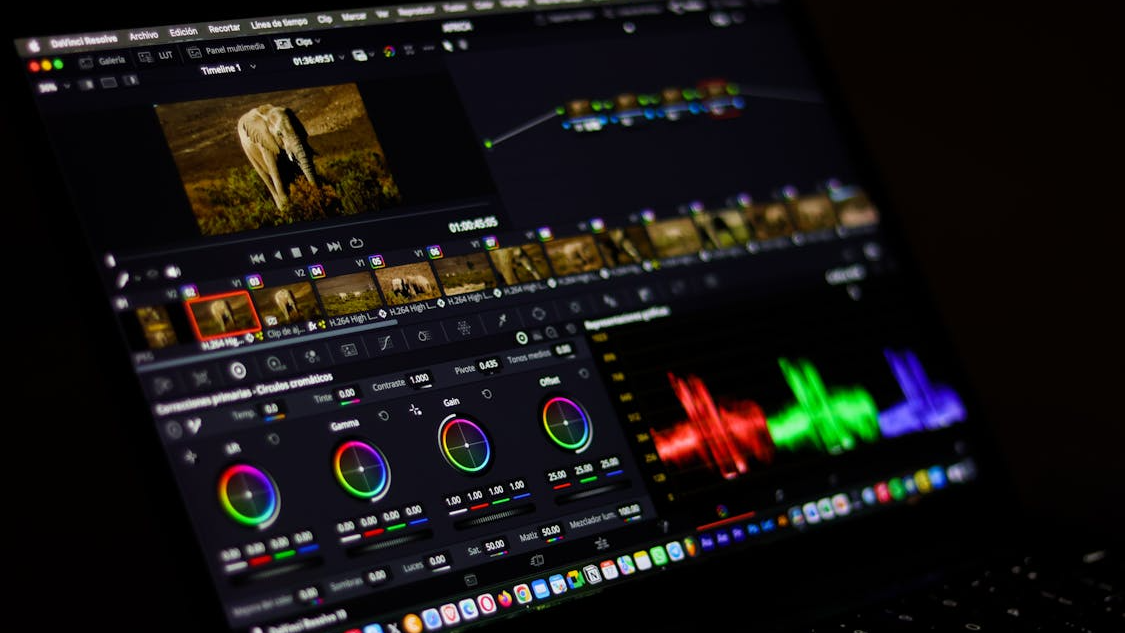Image resolution: width=1125 pixels, height=633 pixels.
Task: Expand the 30% viewer zoom dropdown
Action: [68, 86]
